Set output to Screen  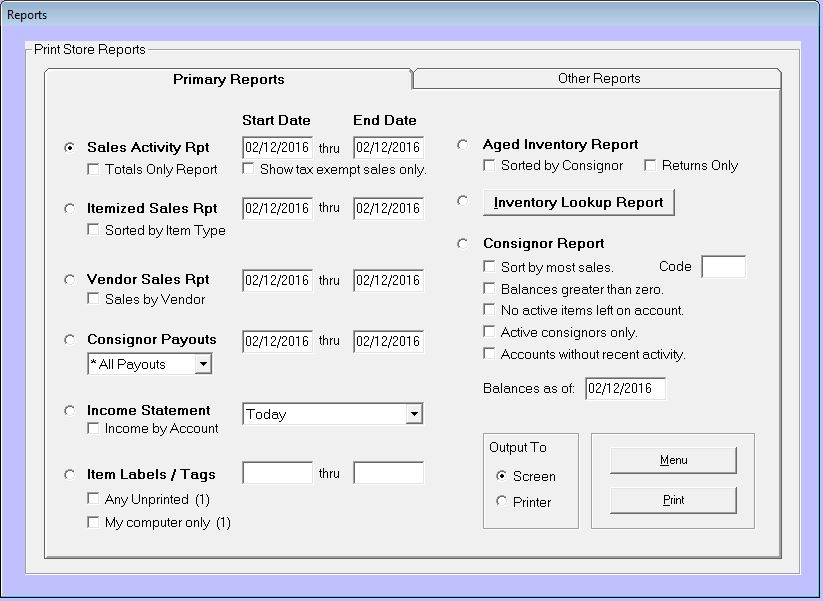(x=501, y=476)
